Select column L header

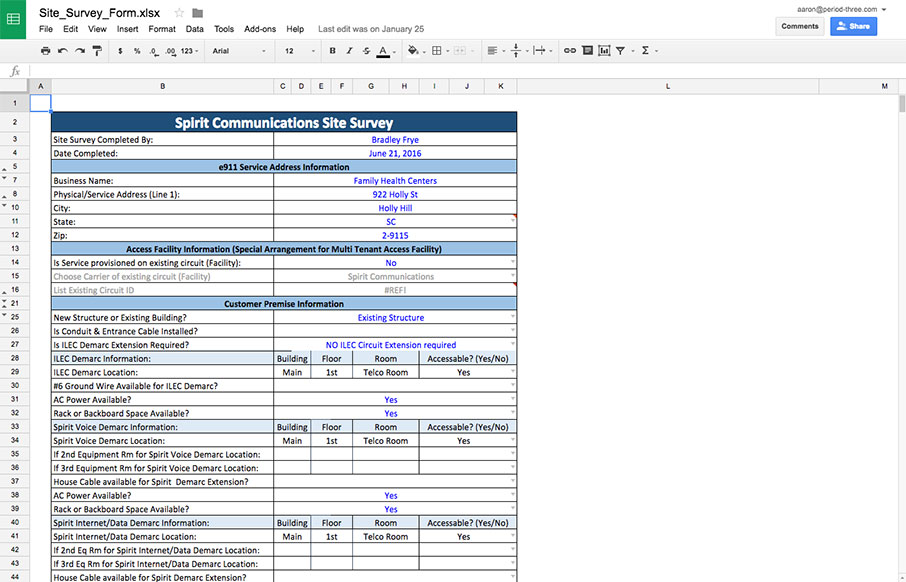click(x=668, y=86)
